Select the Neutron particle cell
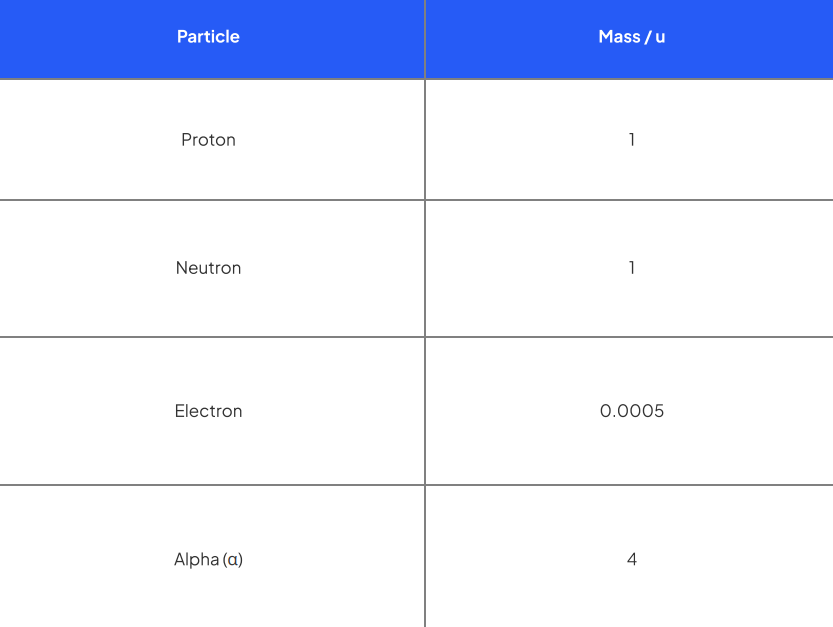This screenshot has height=627, width=833. (x=208, y=268)
